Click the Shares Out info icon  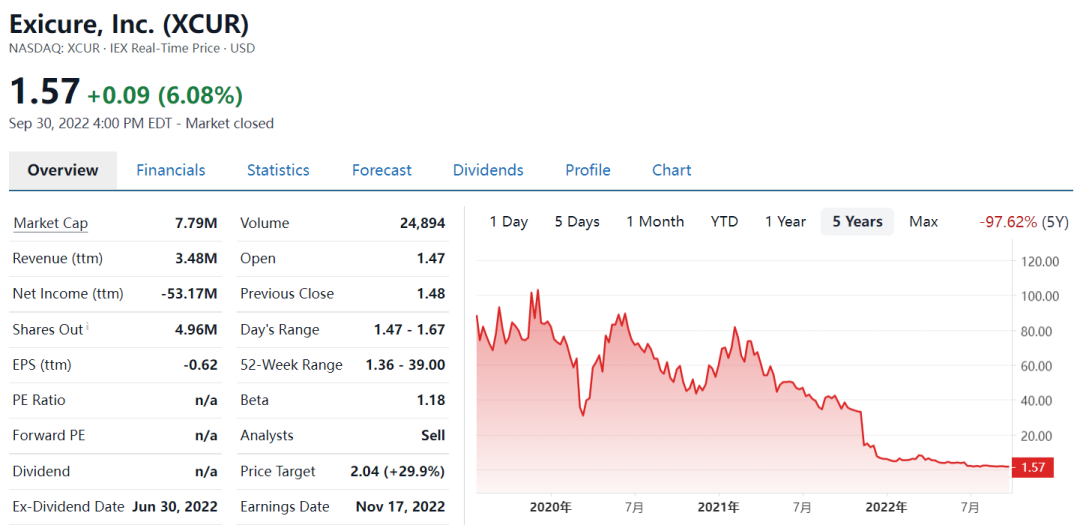click(87, 326)
